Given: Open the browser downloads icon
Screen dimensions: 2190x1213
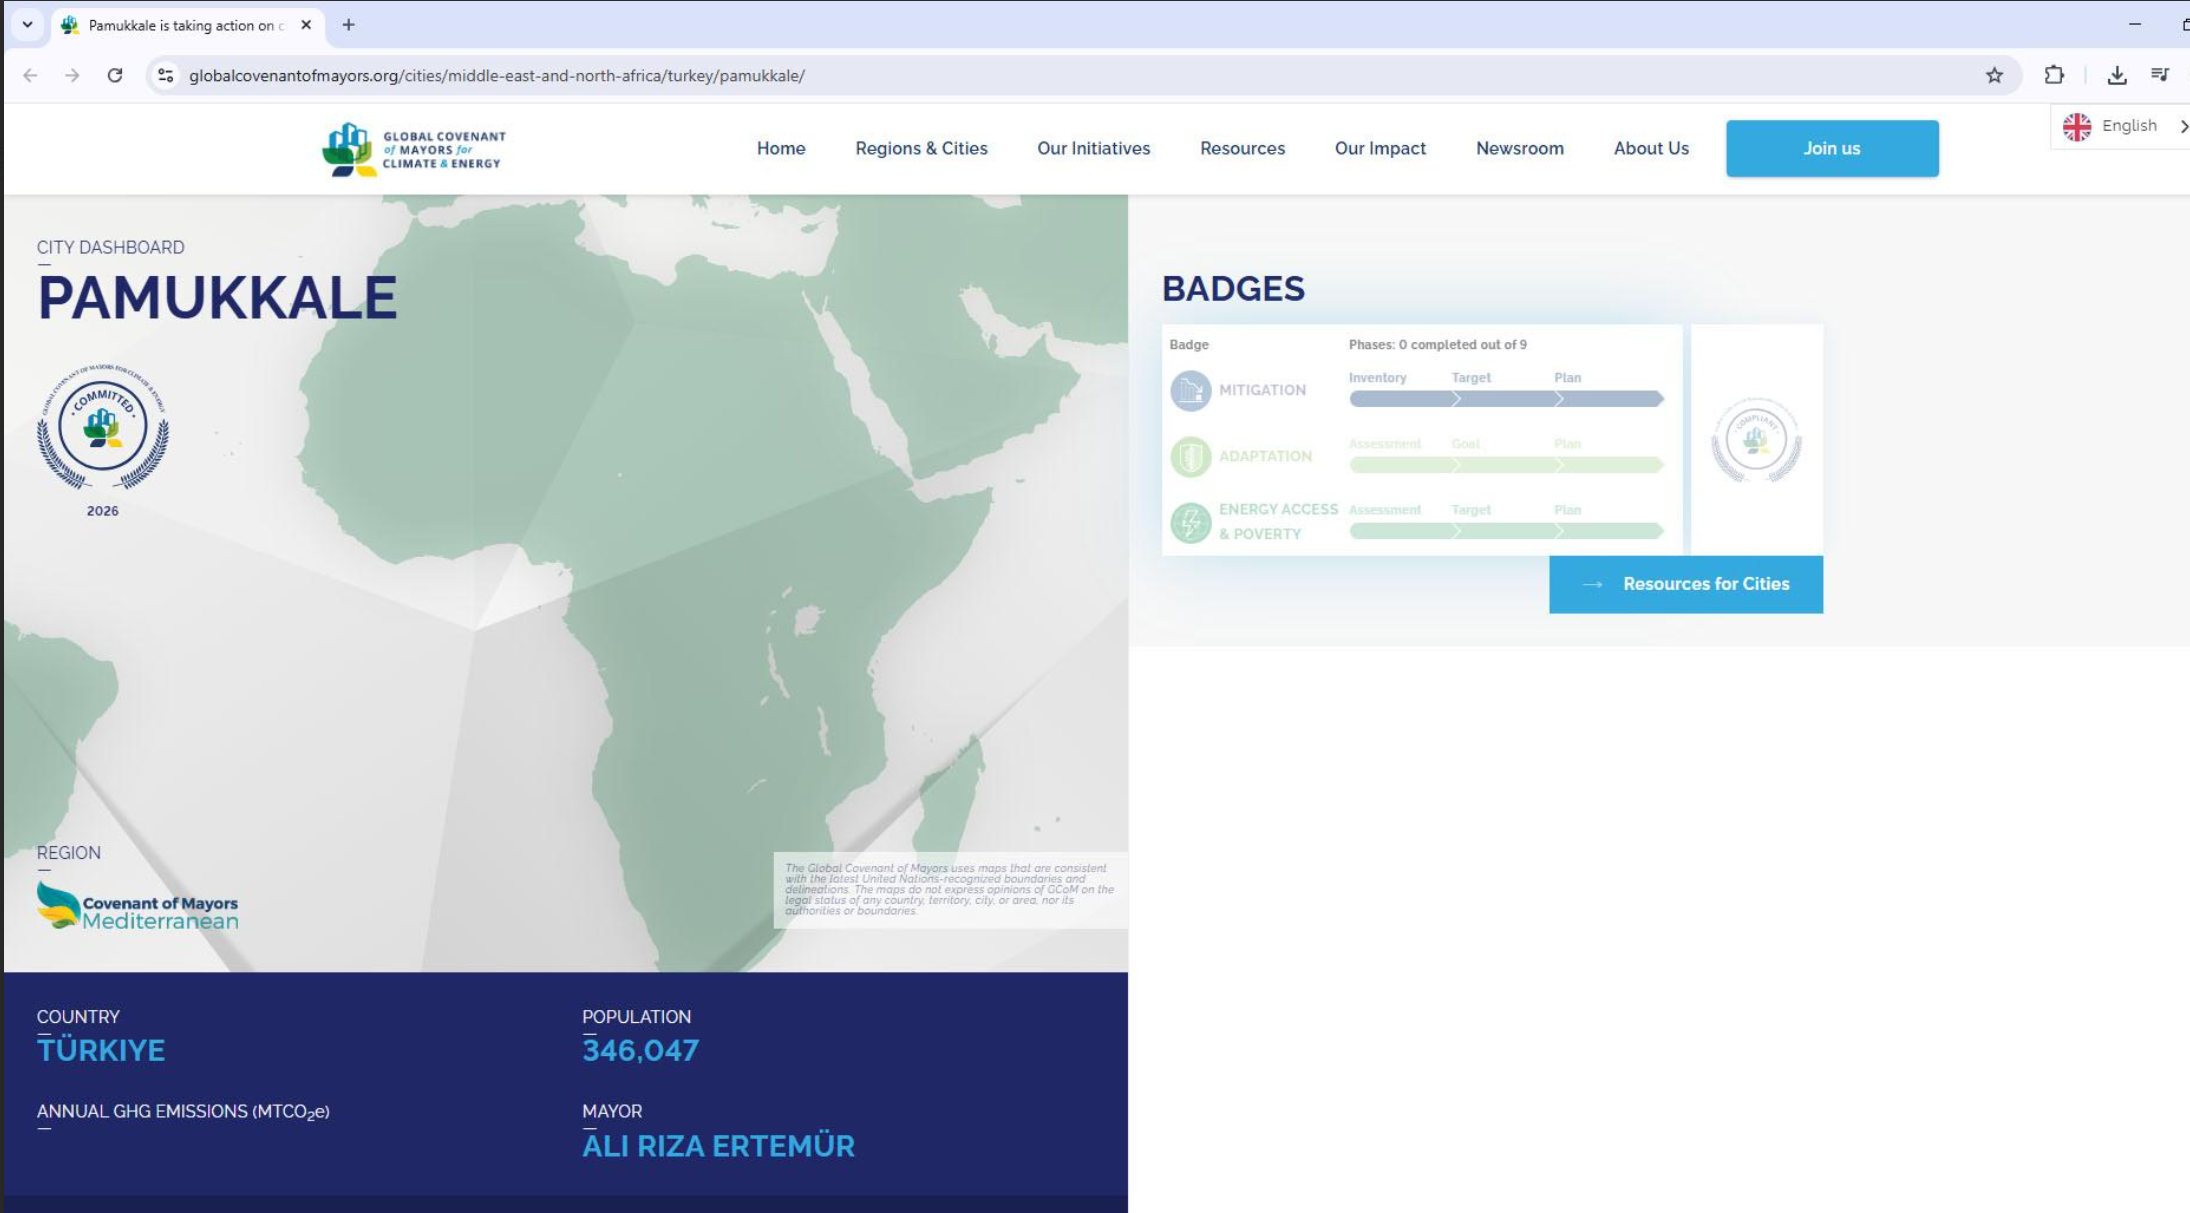Looking at the screenshot, I should coord(2117,75).
